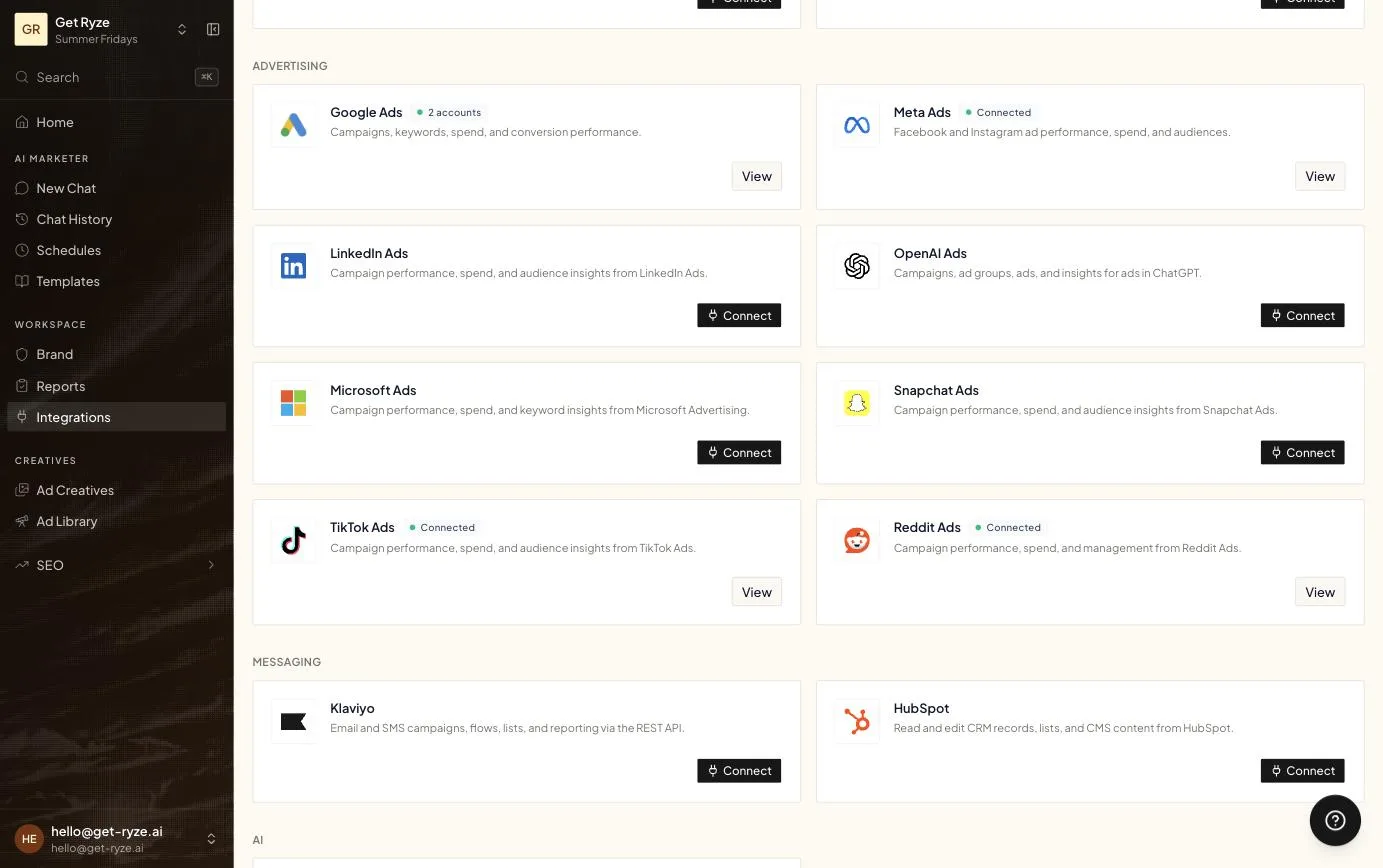
Task: Click the 'Klaviyo' title text
Action: coord(352,708)
